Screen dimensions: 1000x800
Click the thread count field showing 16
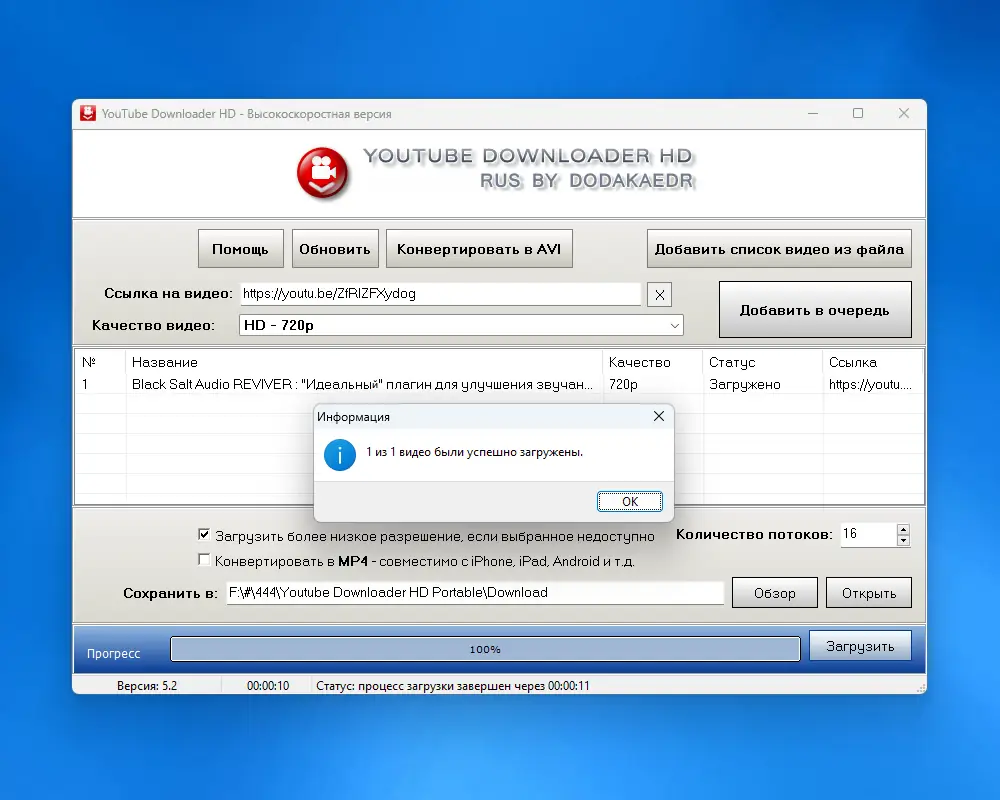click(869, 535)
